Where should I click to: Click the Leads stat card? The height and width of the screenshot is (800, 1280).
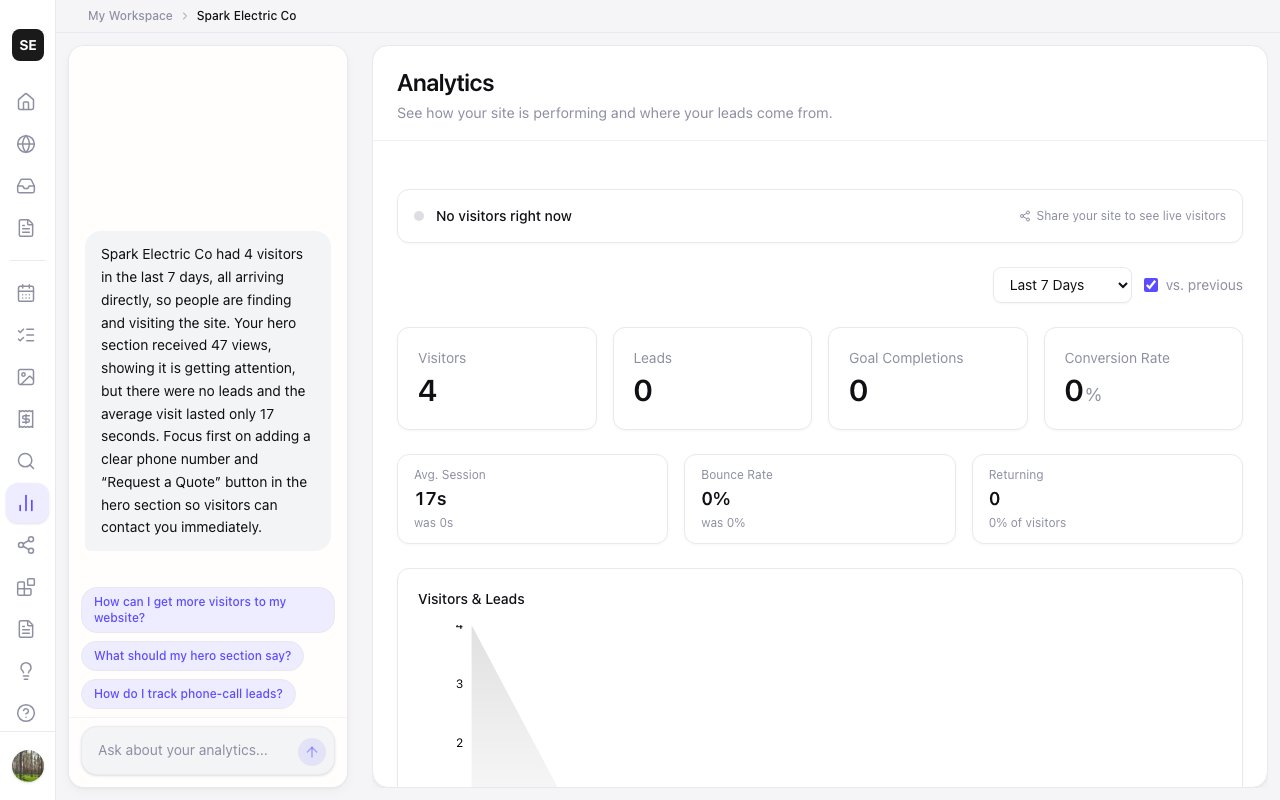[x=712, y=378]
